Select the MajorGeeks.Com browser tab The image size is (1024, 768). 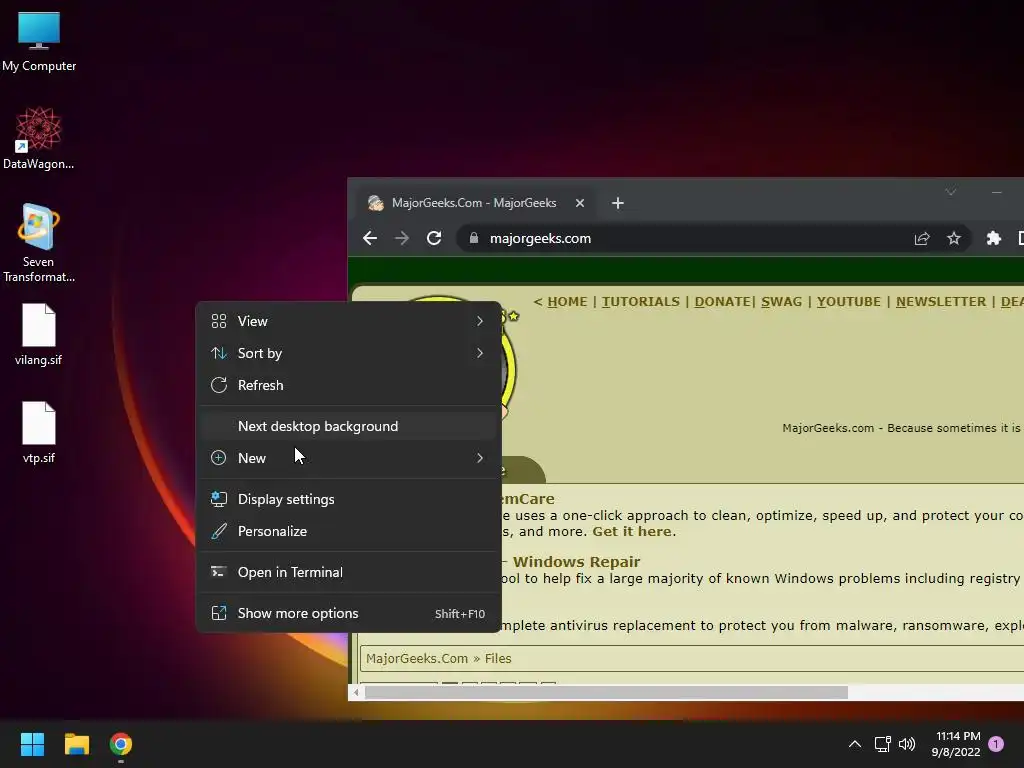pyautogui.click(x=473, y=203)
